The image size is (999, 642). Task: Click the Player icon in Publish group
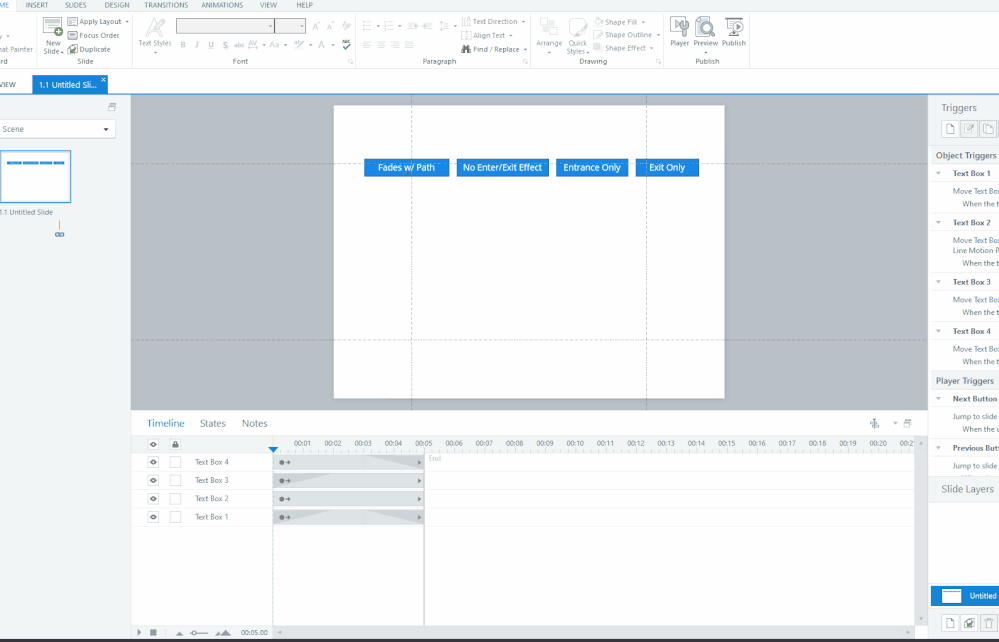tap(679, 31)
